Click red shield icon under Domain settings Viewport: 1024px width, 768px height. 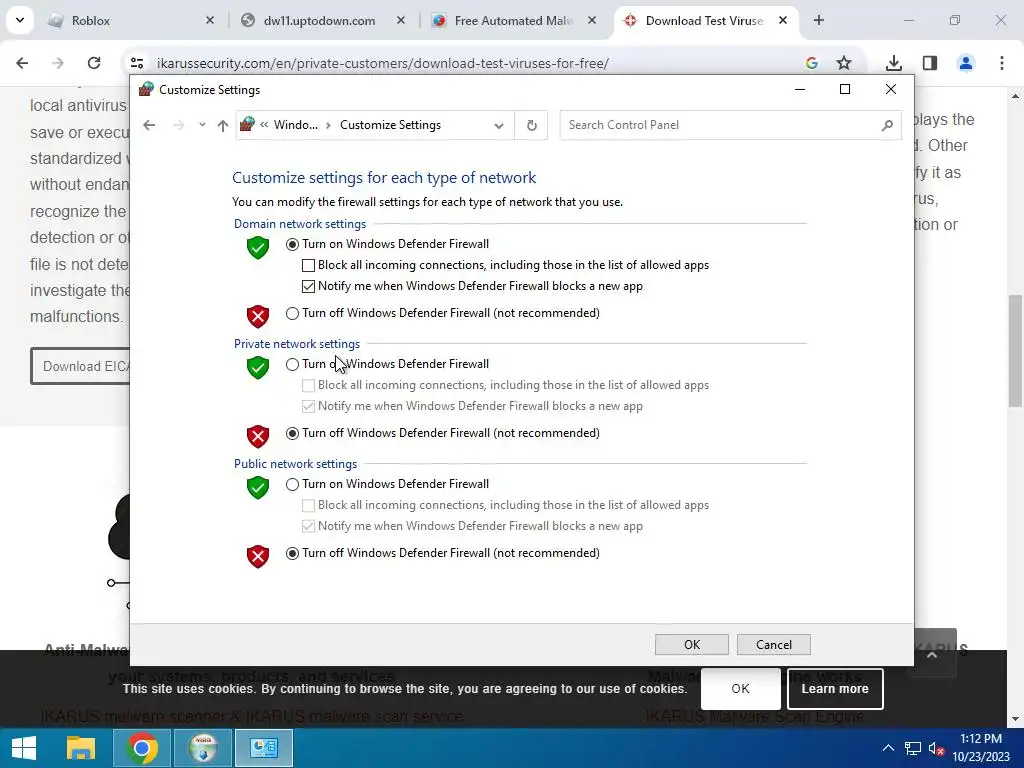pyautogui.click(x=258, y=317)
